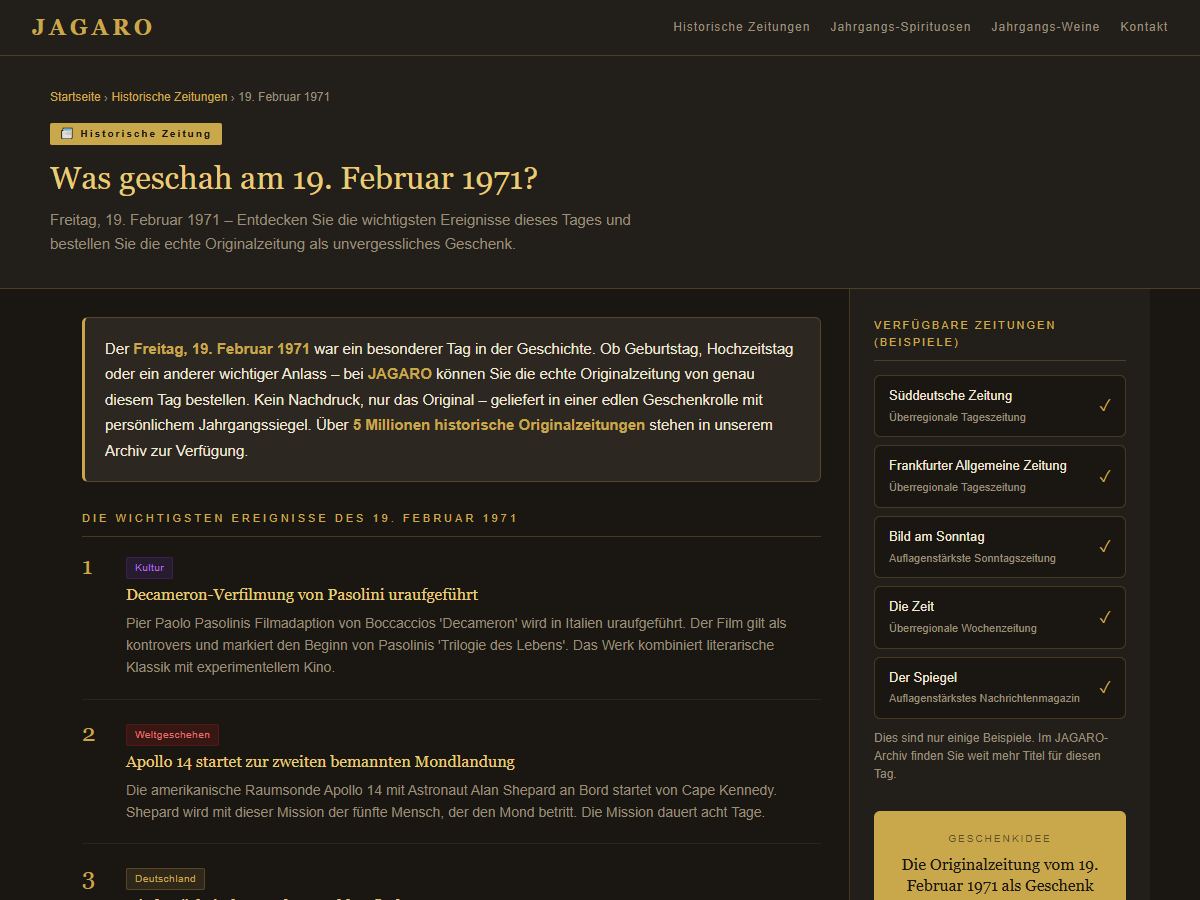The image size is (1200, 900).
Task: Click gold box title Die Originalzeitung vom 19. Februar 1971
Action: coord(1000,875)
